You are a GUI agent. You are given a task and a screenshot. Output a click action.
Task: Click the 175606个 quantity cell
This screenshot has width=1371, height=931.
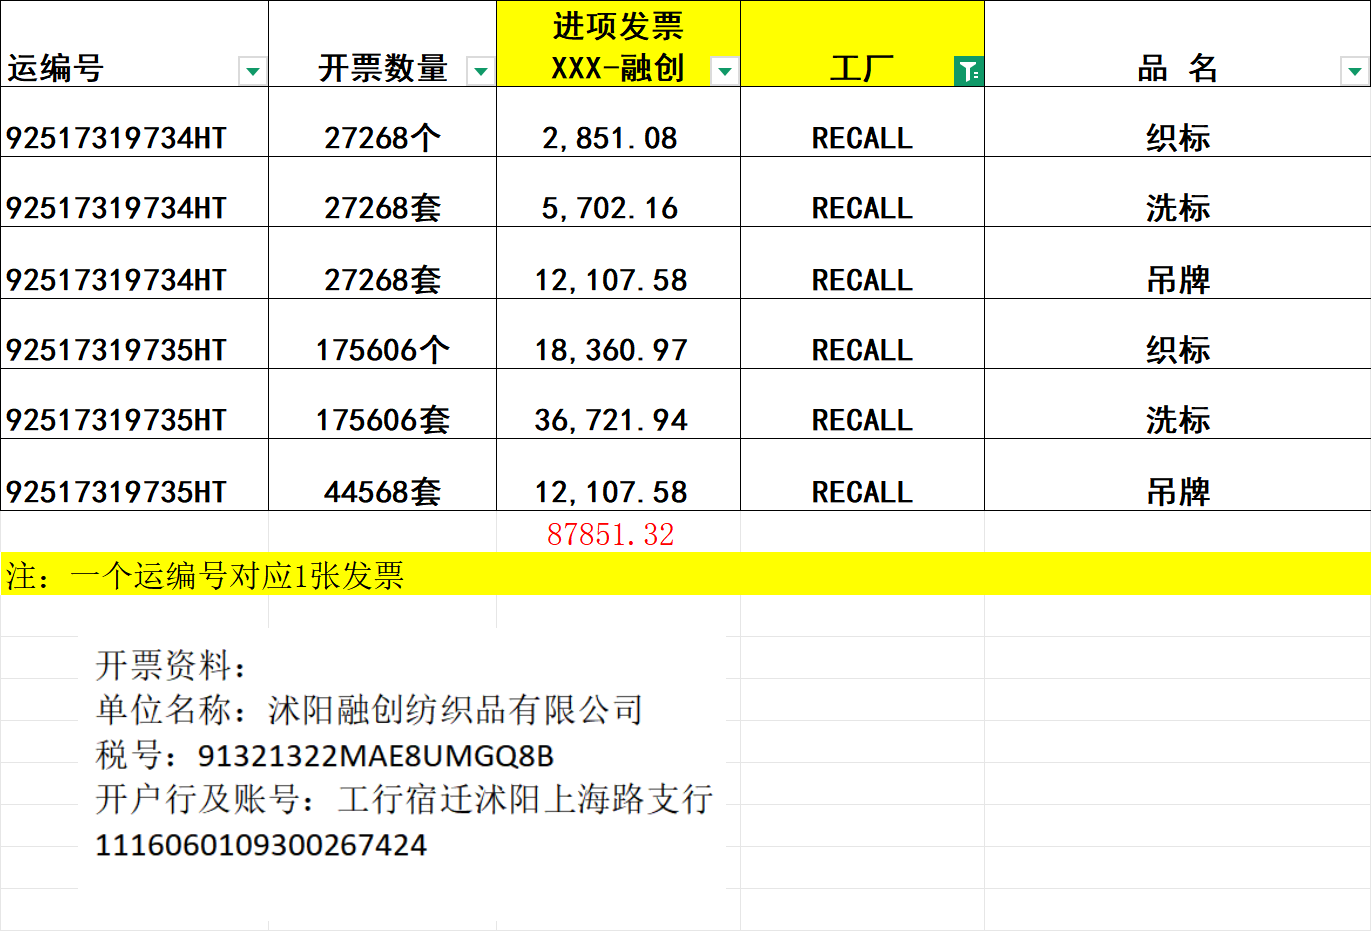point(382,349)
